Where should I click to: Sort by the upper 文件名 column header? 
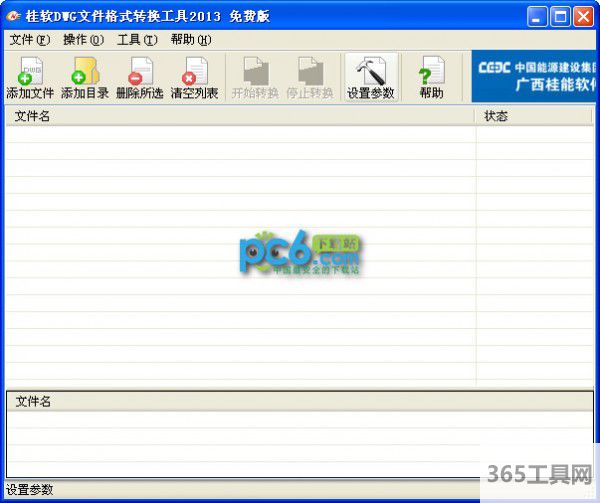pos(240,116)
